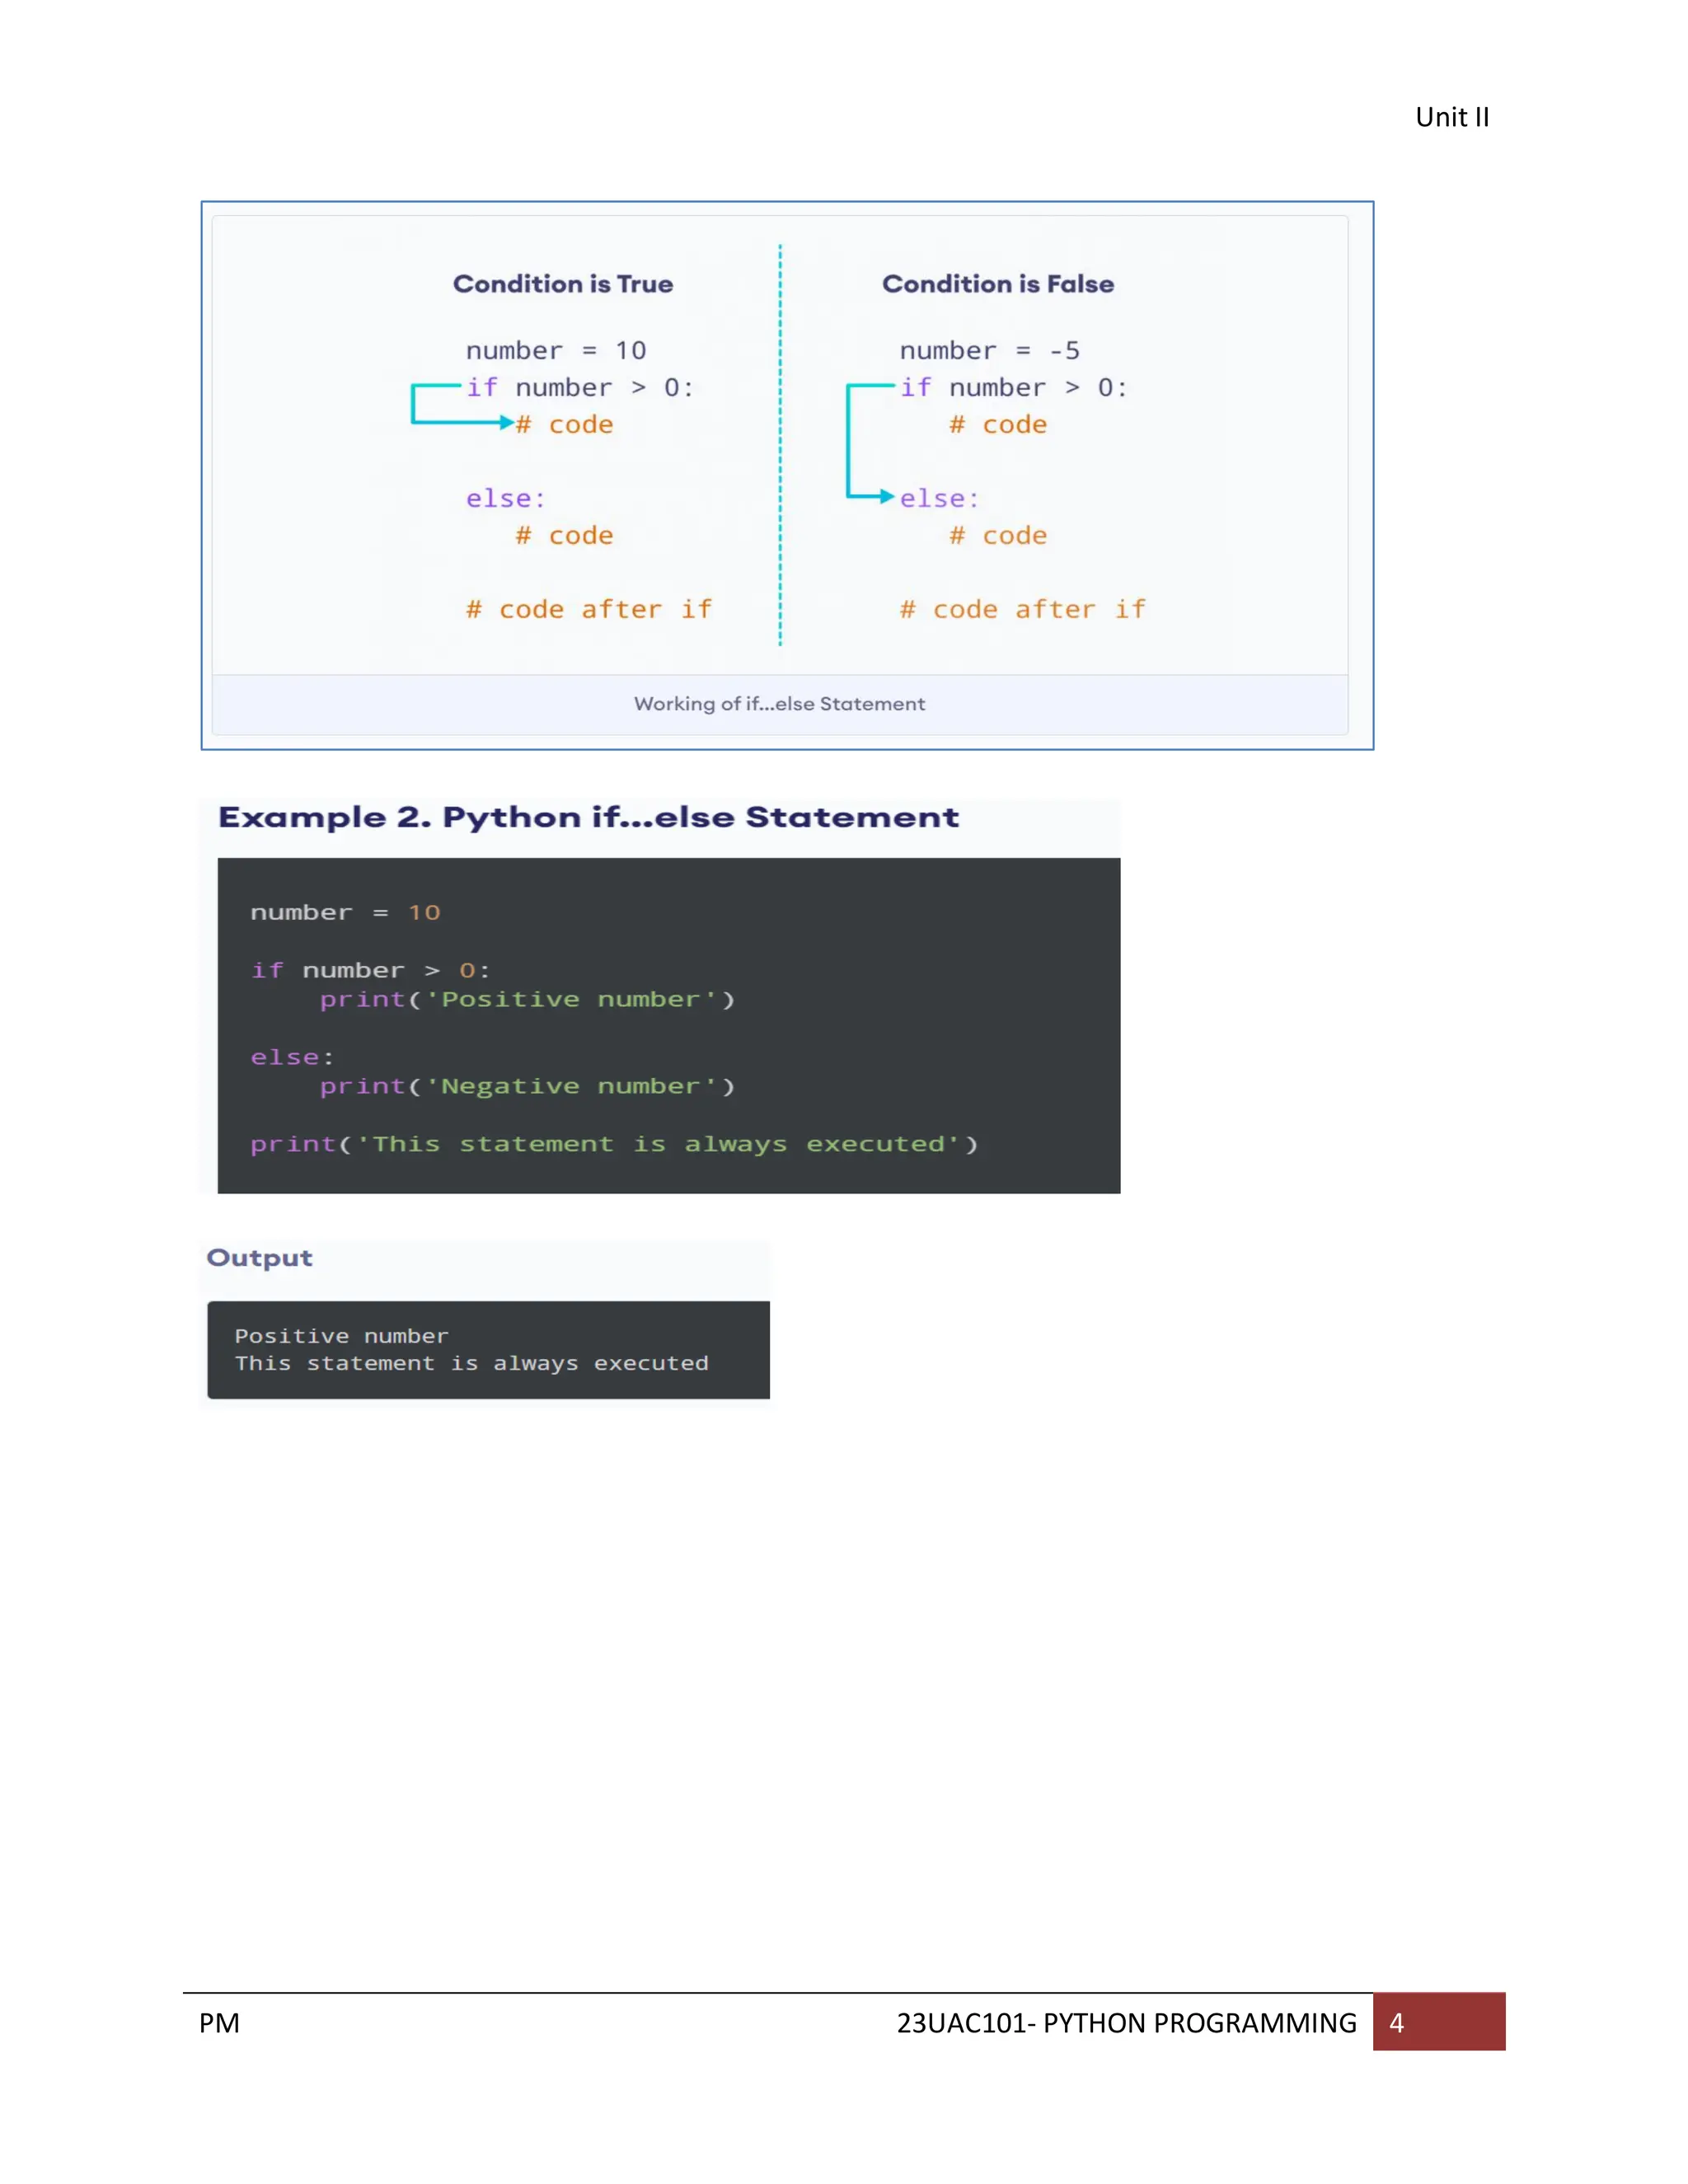1688x2184 pixels.
Task: Click 'number = 10' in the dark code block
Action: (x=345, y=912)
